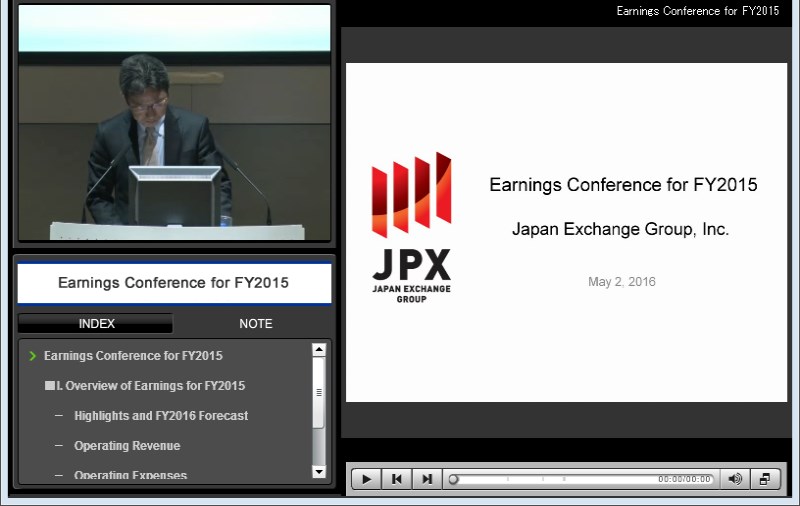Jump to Operating Expenses section
Screen dimensions: 800x506
click(x=131, y=475)
